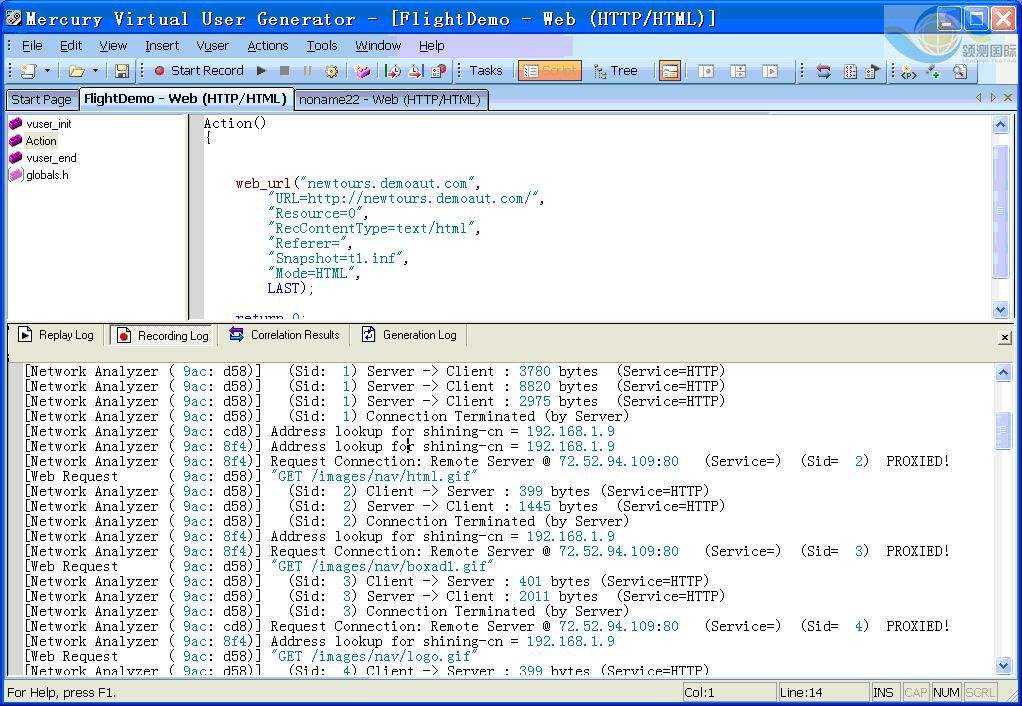Click the script editor scrollbar thumb
The width and height of the screenshot is (1022, 706).
click(x=1000, y=211)
